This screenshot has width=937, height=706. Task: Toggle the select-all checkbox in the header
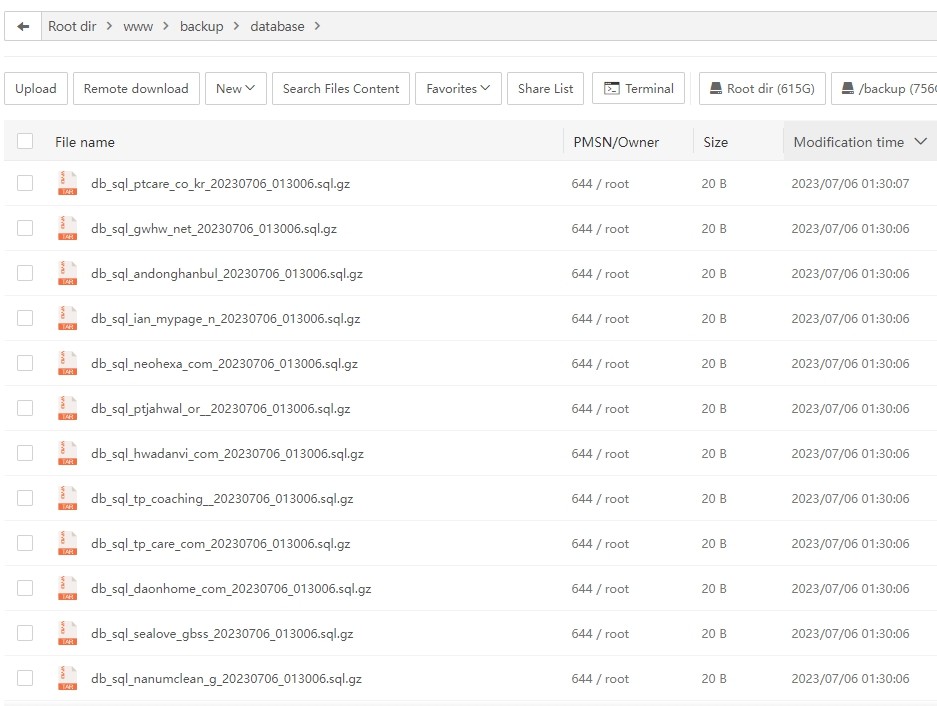point(25,142)
